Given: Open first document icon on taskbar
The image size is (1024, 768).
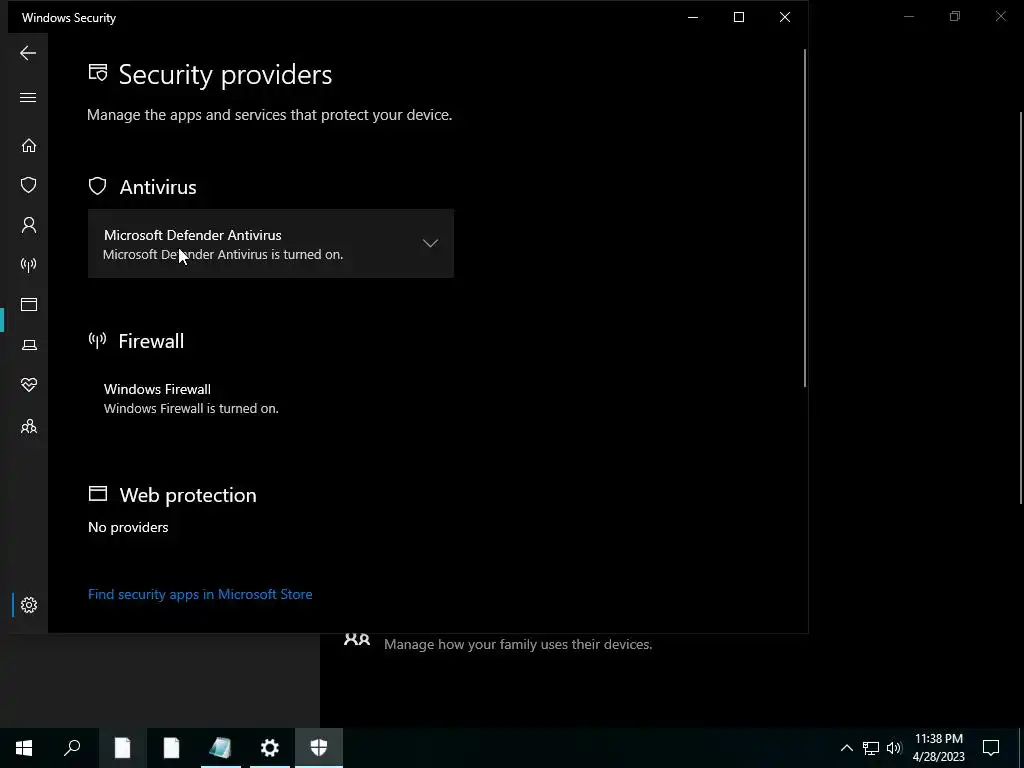Looking at the screenshot, I should tap(122, 748).
